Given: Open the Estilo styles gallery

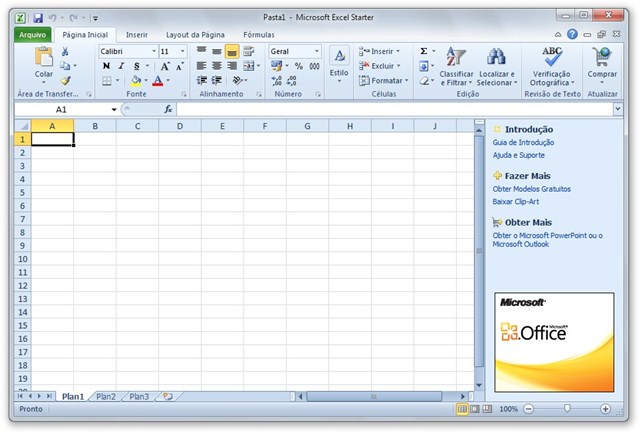Looking at the screenshot, I should 339,65.
